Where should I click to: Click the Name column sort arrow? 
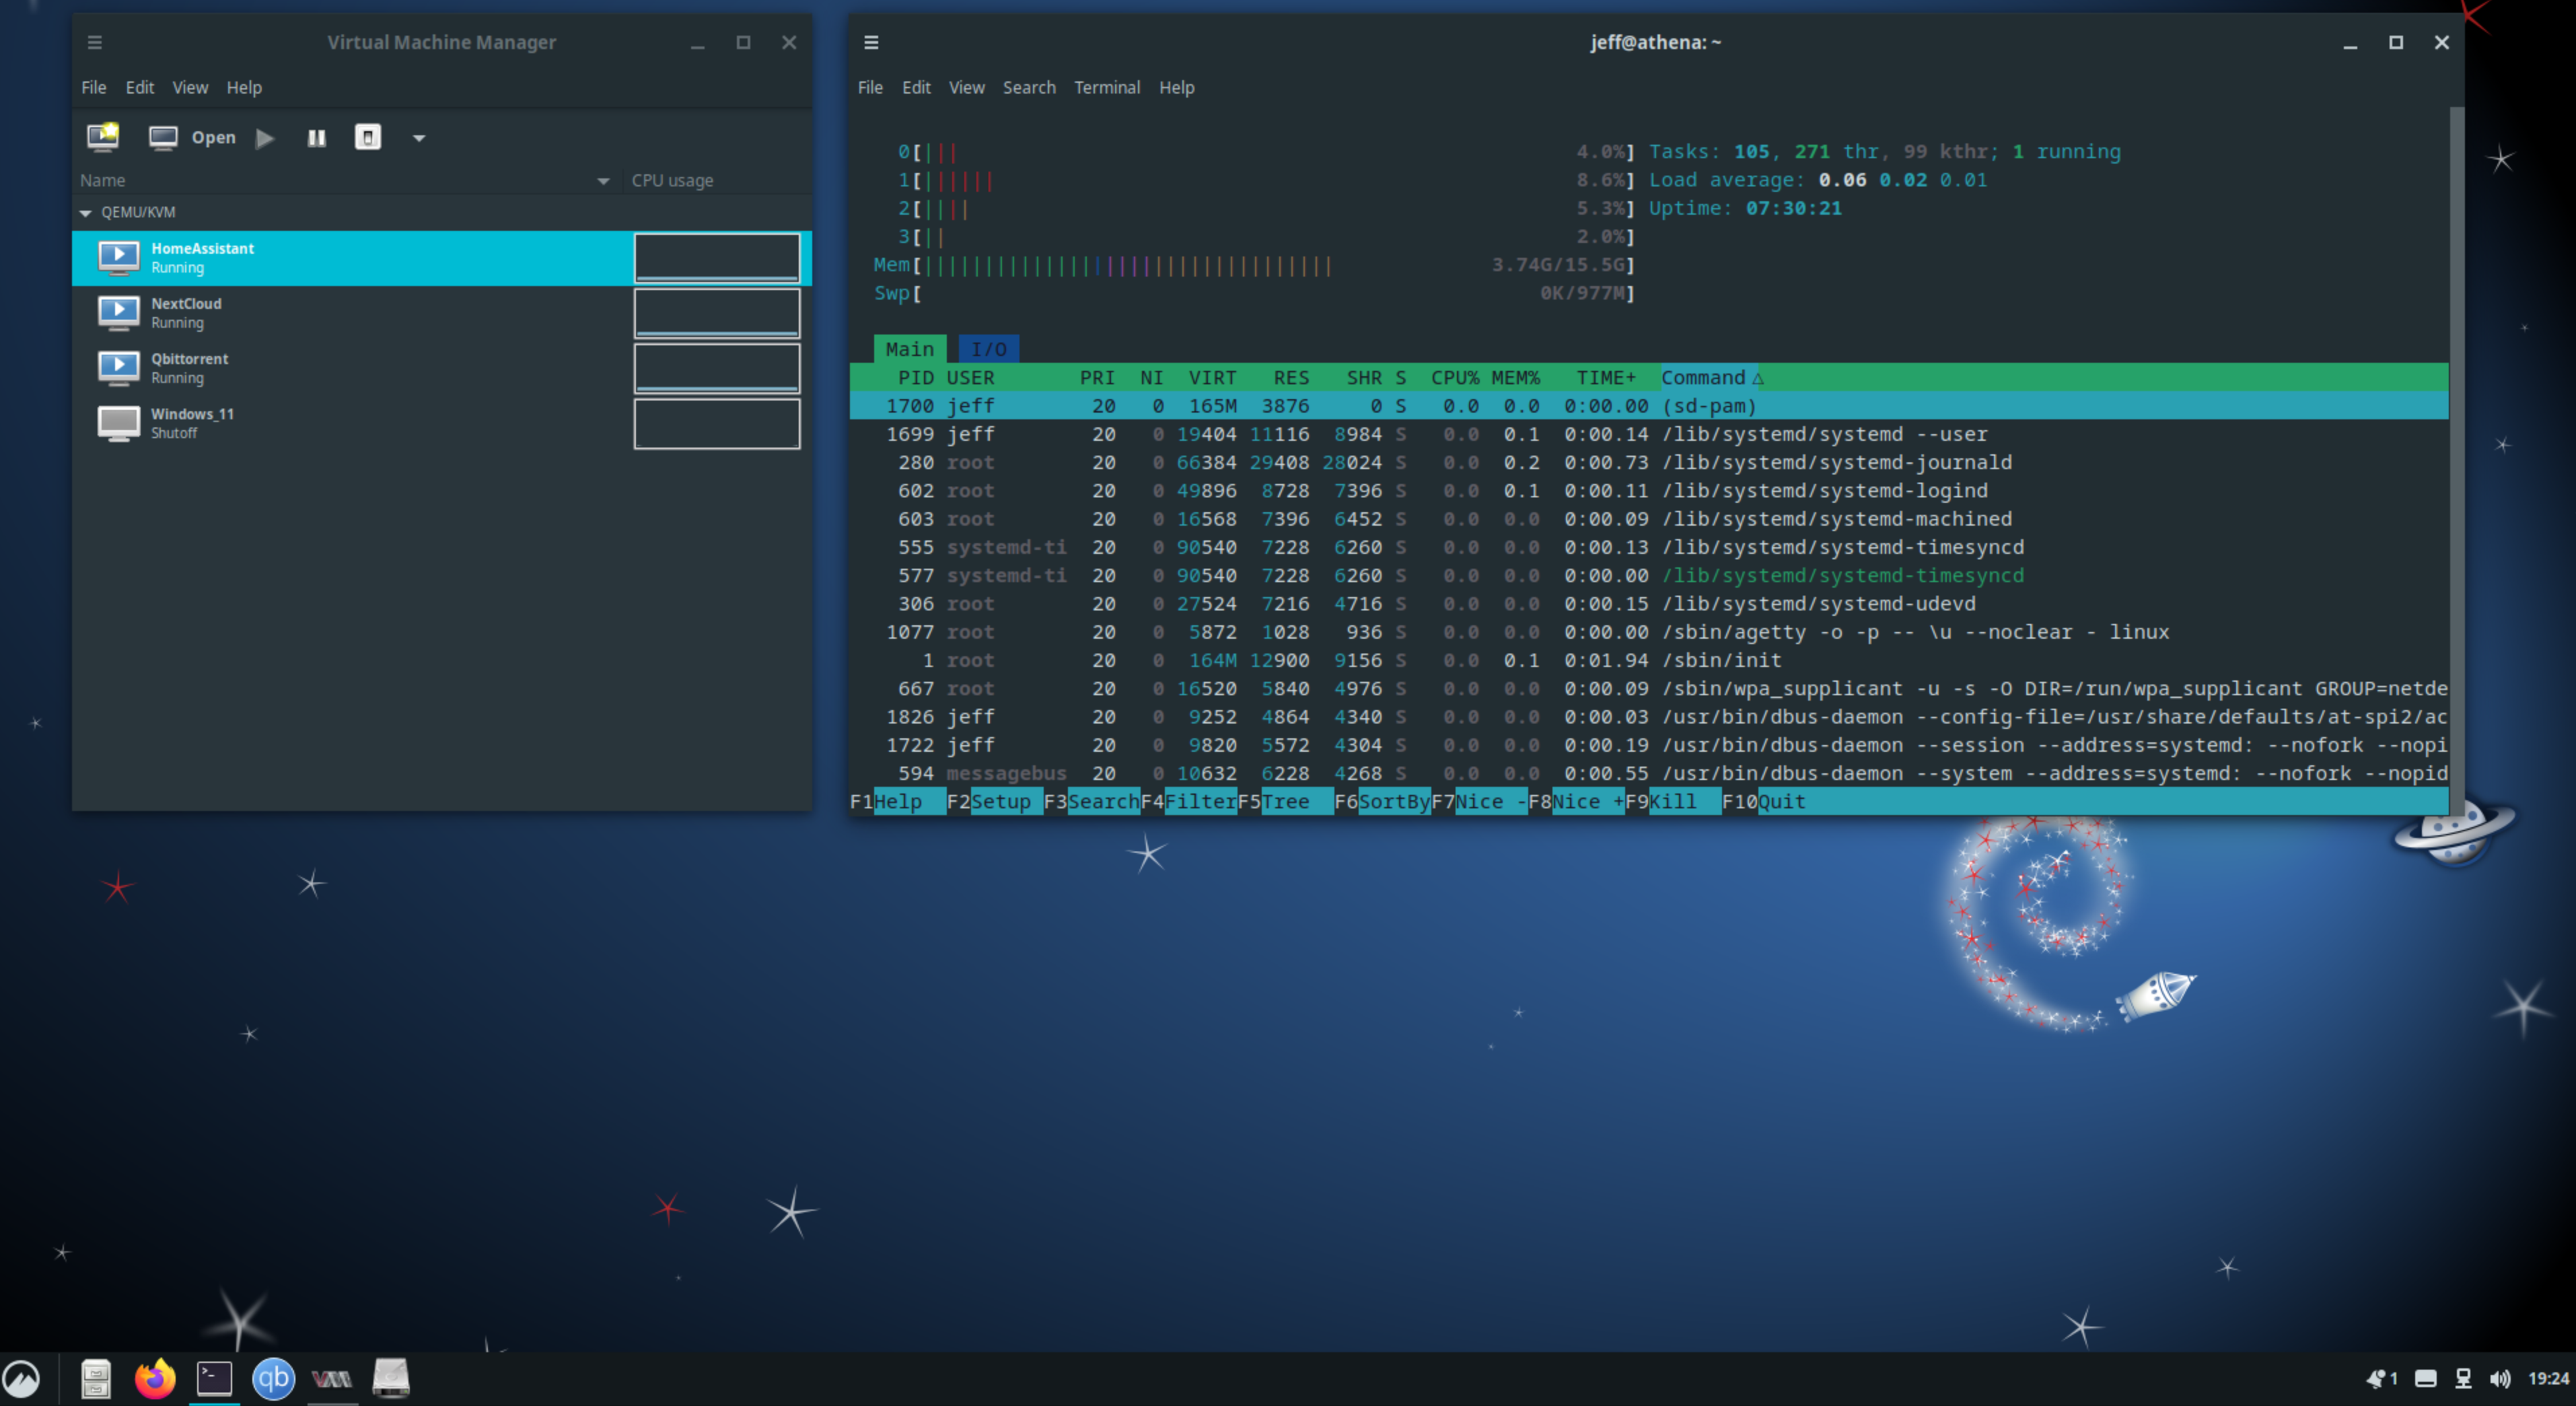pos(603,180)
